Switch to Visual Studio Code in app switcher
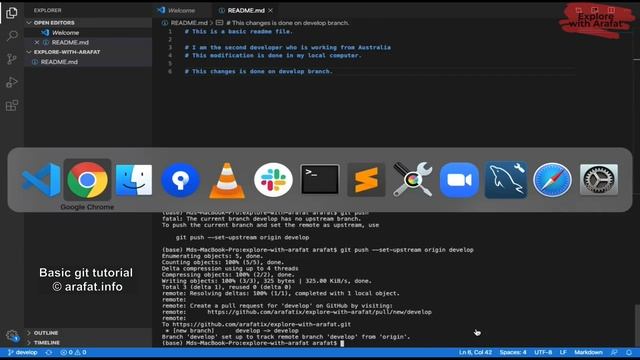This screenshot has height=360, width=640. [x=41, y=180]
